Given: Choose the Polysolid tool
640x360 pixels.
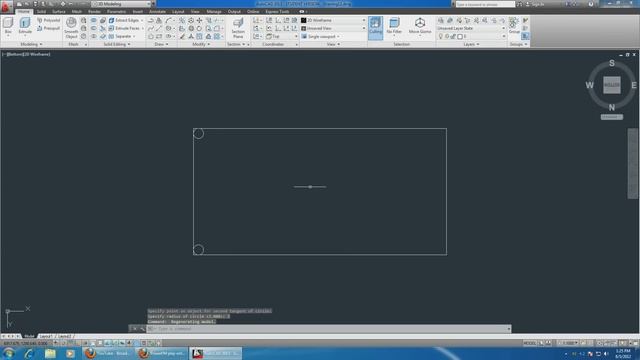Looking at the screenshot, I should coord(49,20).
